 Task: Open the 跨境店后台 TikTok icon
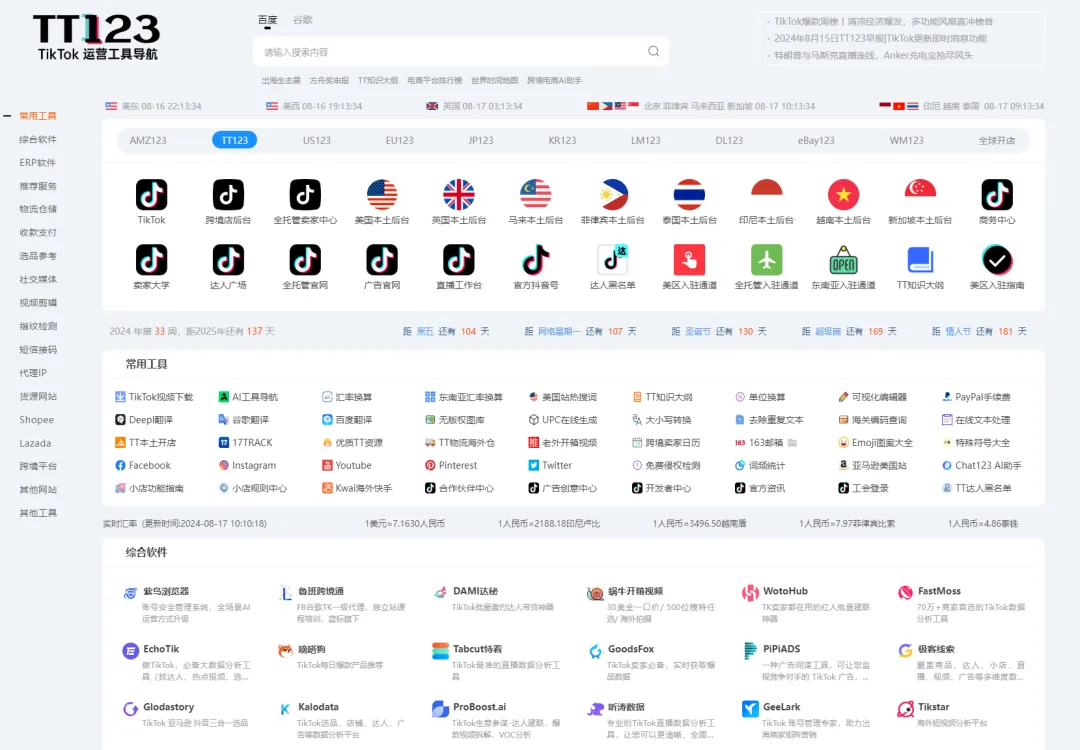(x=228, y=195)
